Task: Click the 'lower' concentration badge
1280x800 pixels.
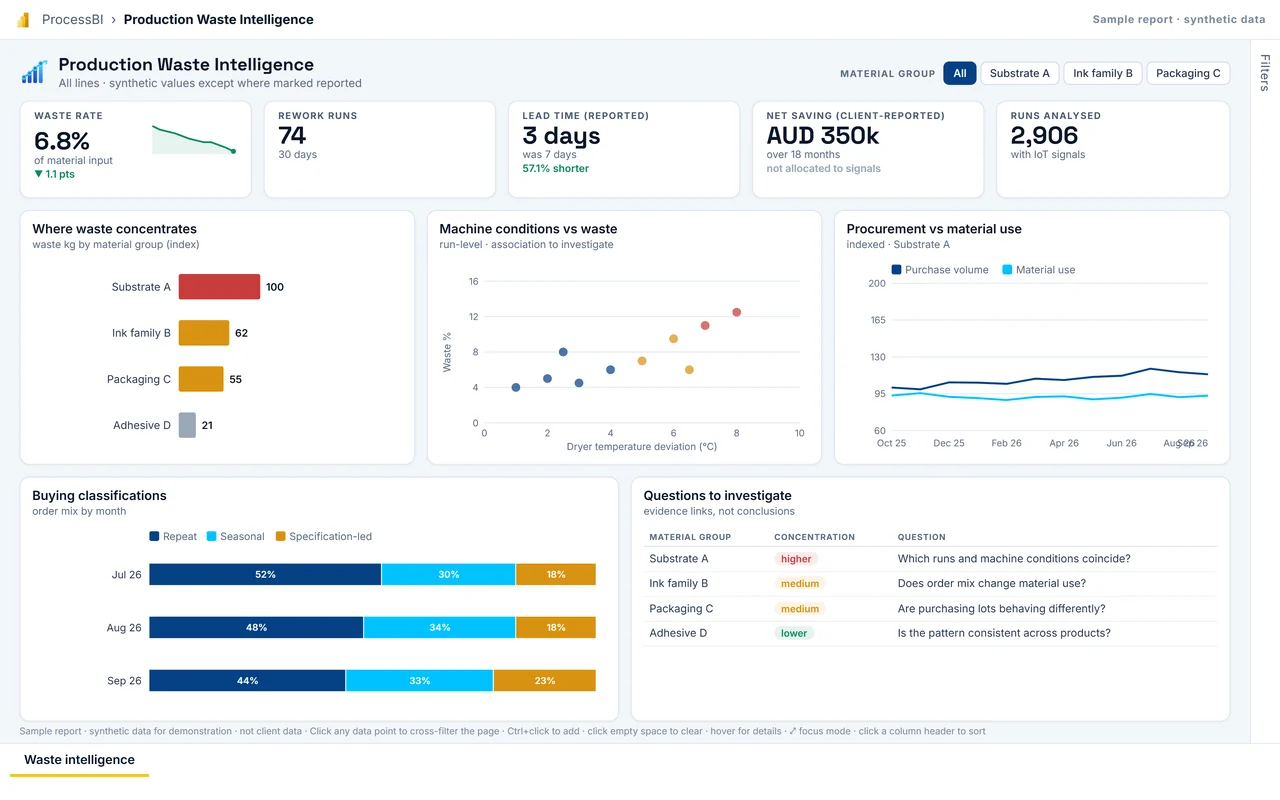Action: 794,633
